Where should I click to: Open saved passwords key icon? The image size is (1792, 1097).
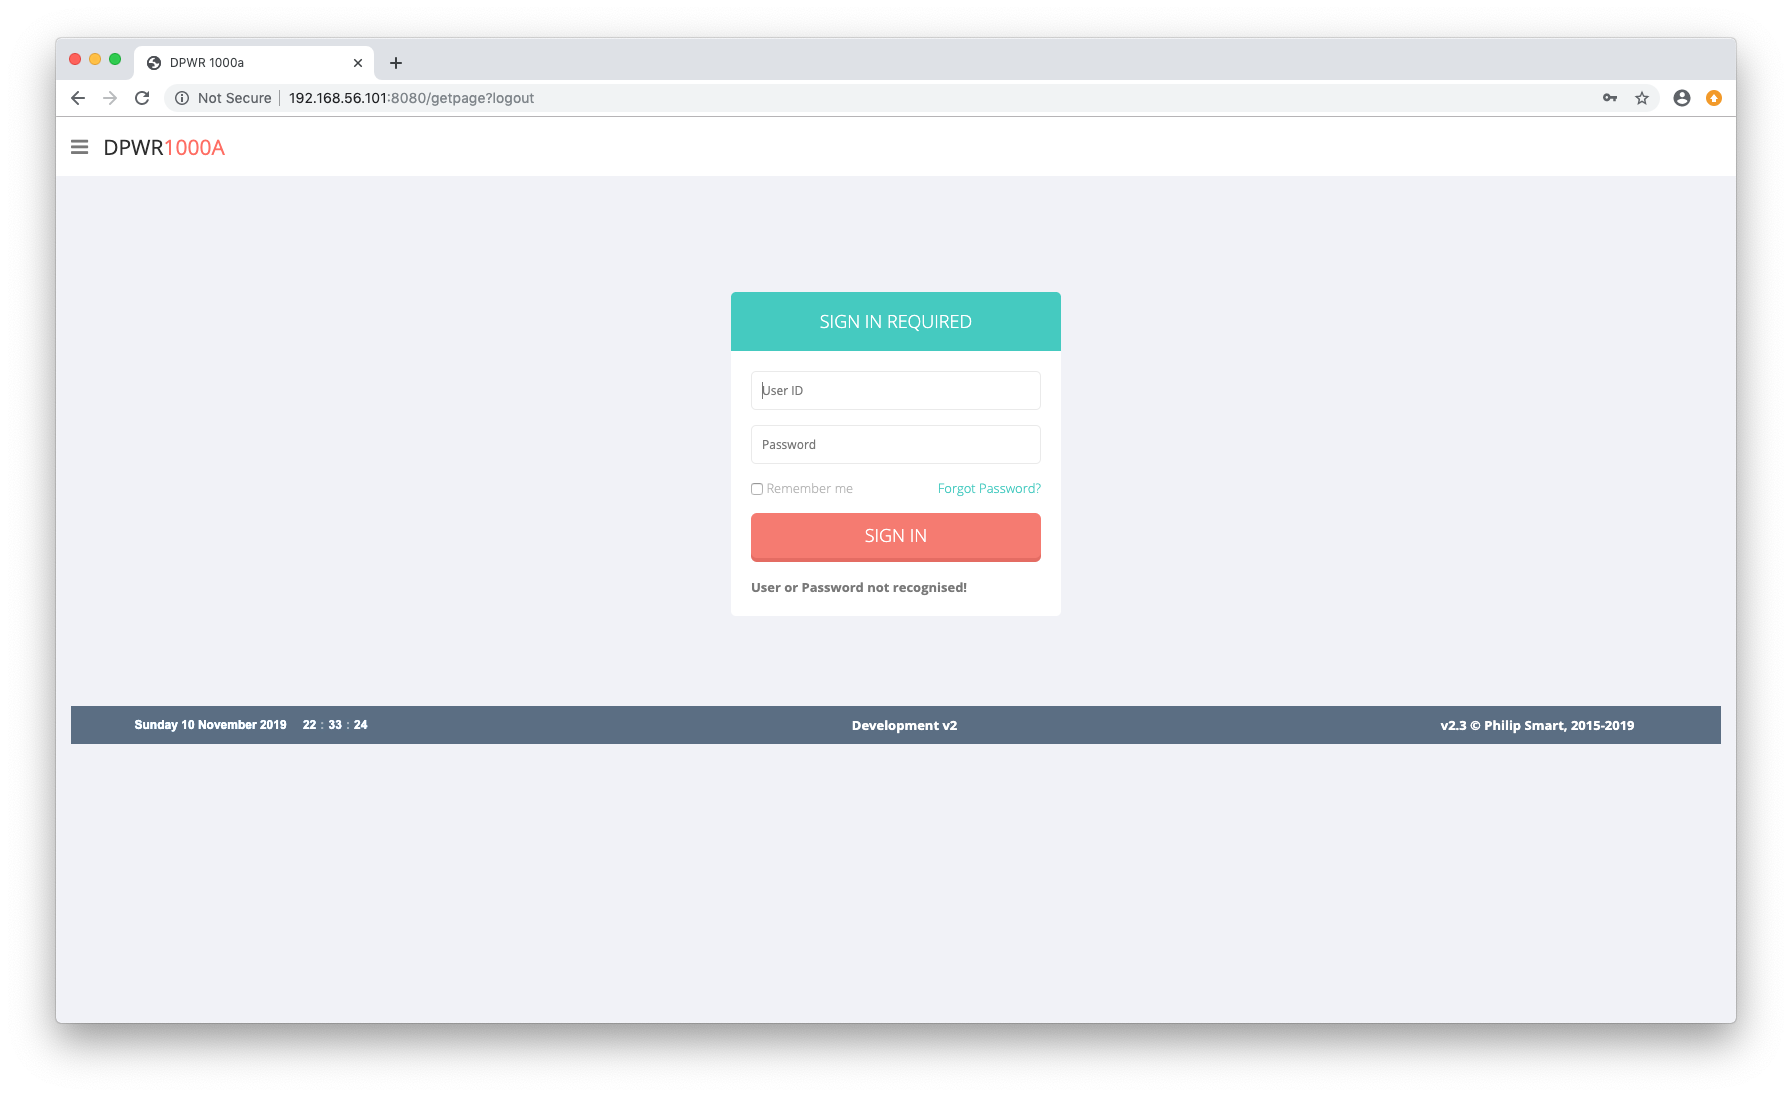pyautogui.click(x=1610, y=98)
